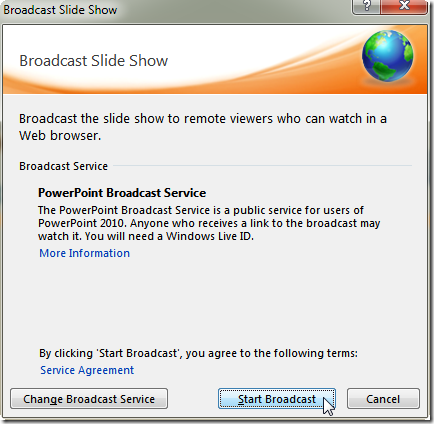Click the 'Broadcast Slide Show' window title bar text
The height and width of the screenshot is (424, 434).
(x=60, y=10)
